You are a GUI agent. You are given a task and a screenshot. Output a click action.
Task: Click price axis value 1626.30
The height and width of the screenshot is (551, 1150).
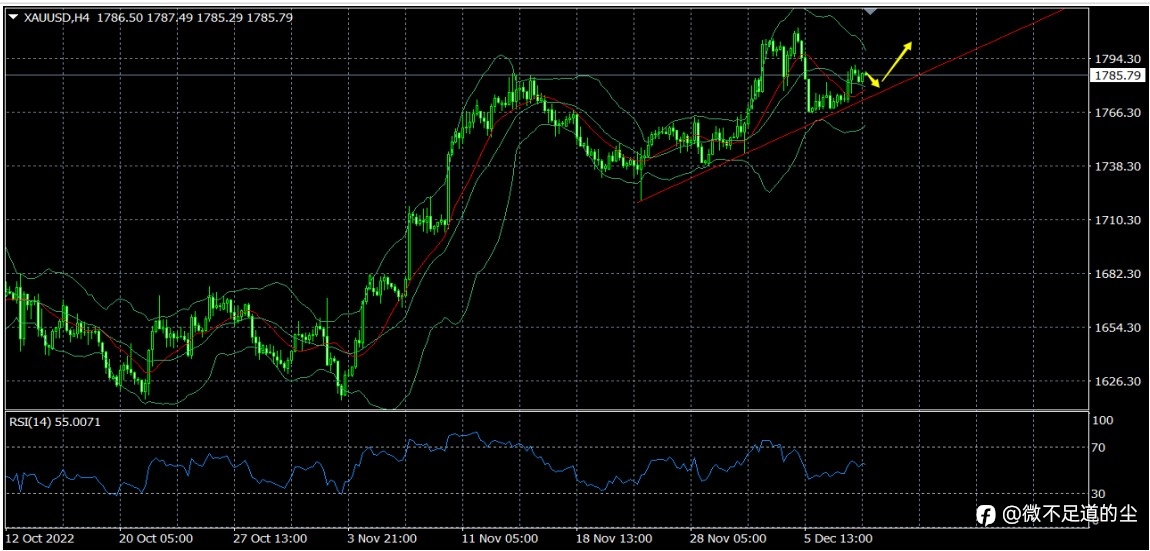pos(1117,382)
